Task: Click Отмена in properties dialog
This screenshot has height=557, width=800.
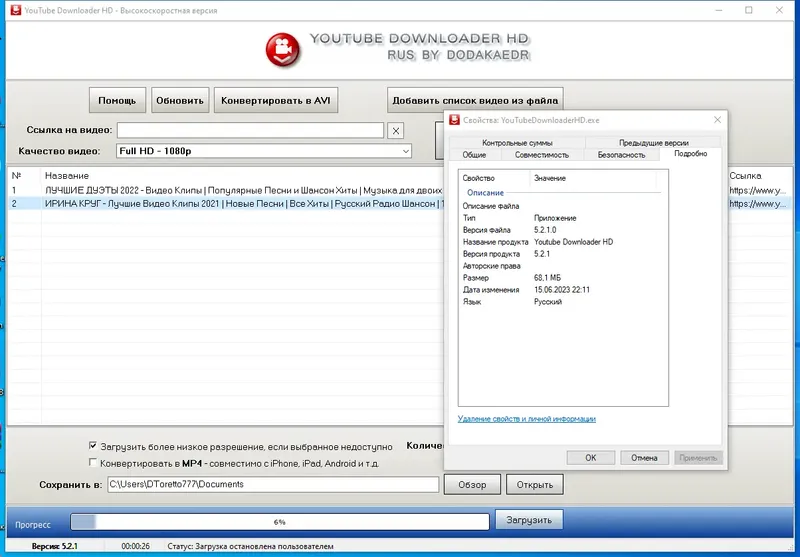Action: [644, 458]
